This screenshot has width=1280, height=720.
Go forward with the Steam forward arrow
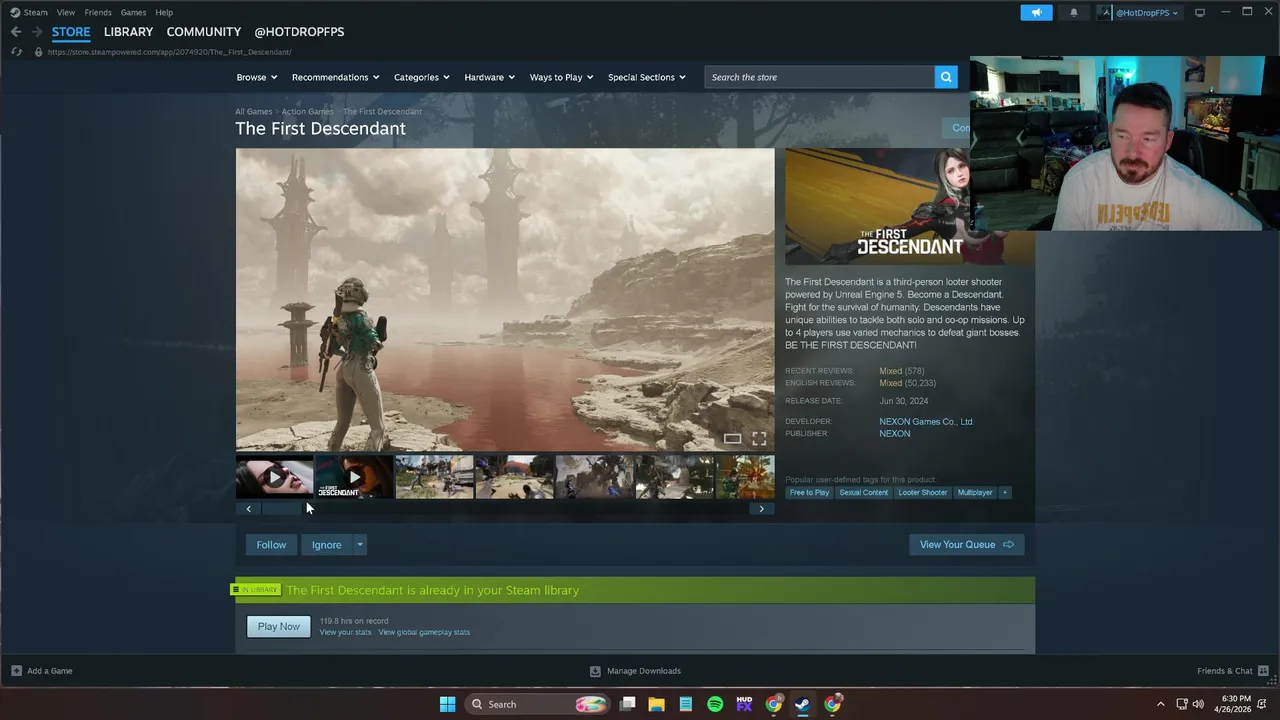click(x=37, y=32)
